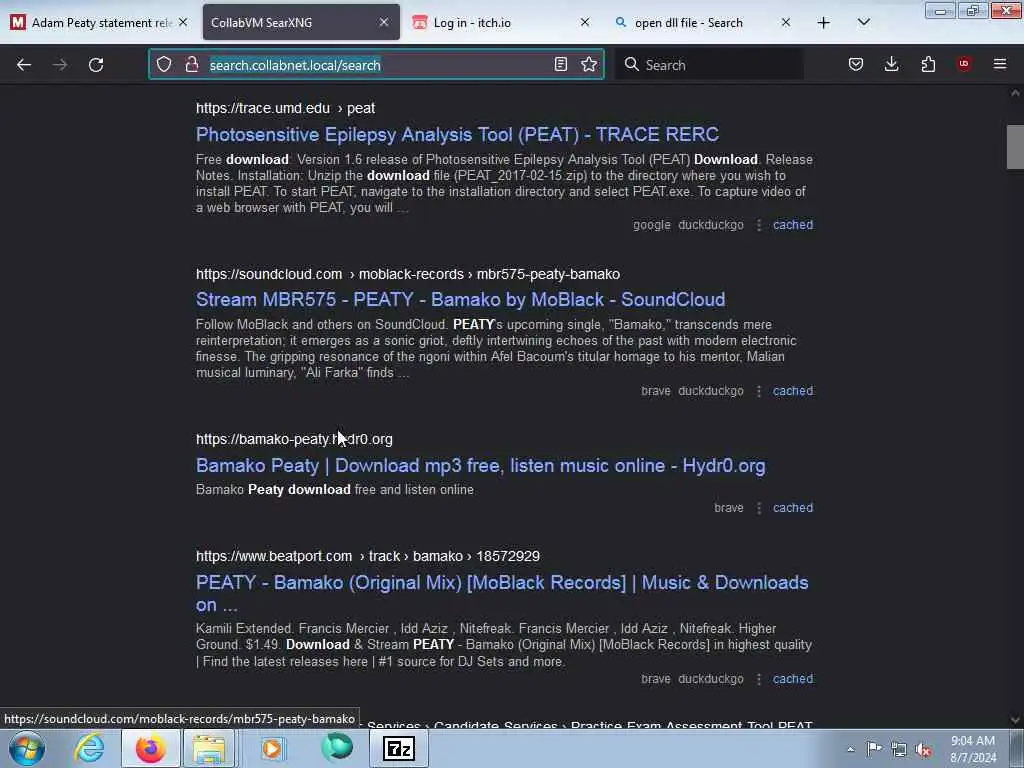Click 'google' engine label on TRACE result
The width and height of the screenshot is (1024, 768).
pyautogui.click(x=652, y=225)
